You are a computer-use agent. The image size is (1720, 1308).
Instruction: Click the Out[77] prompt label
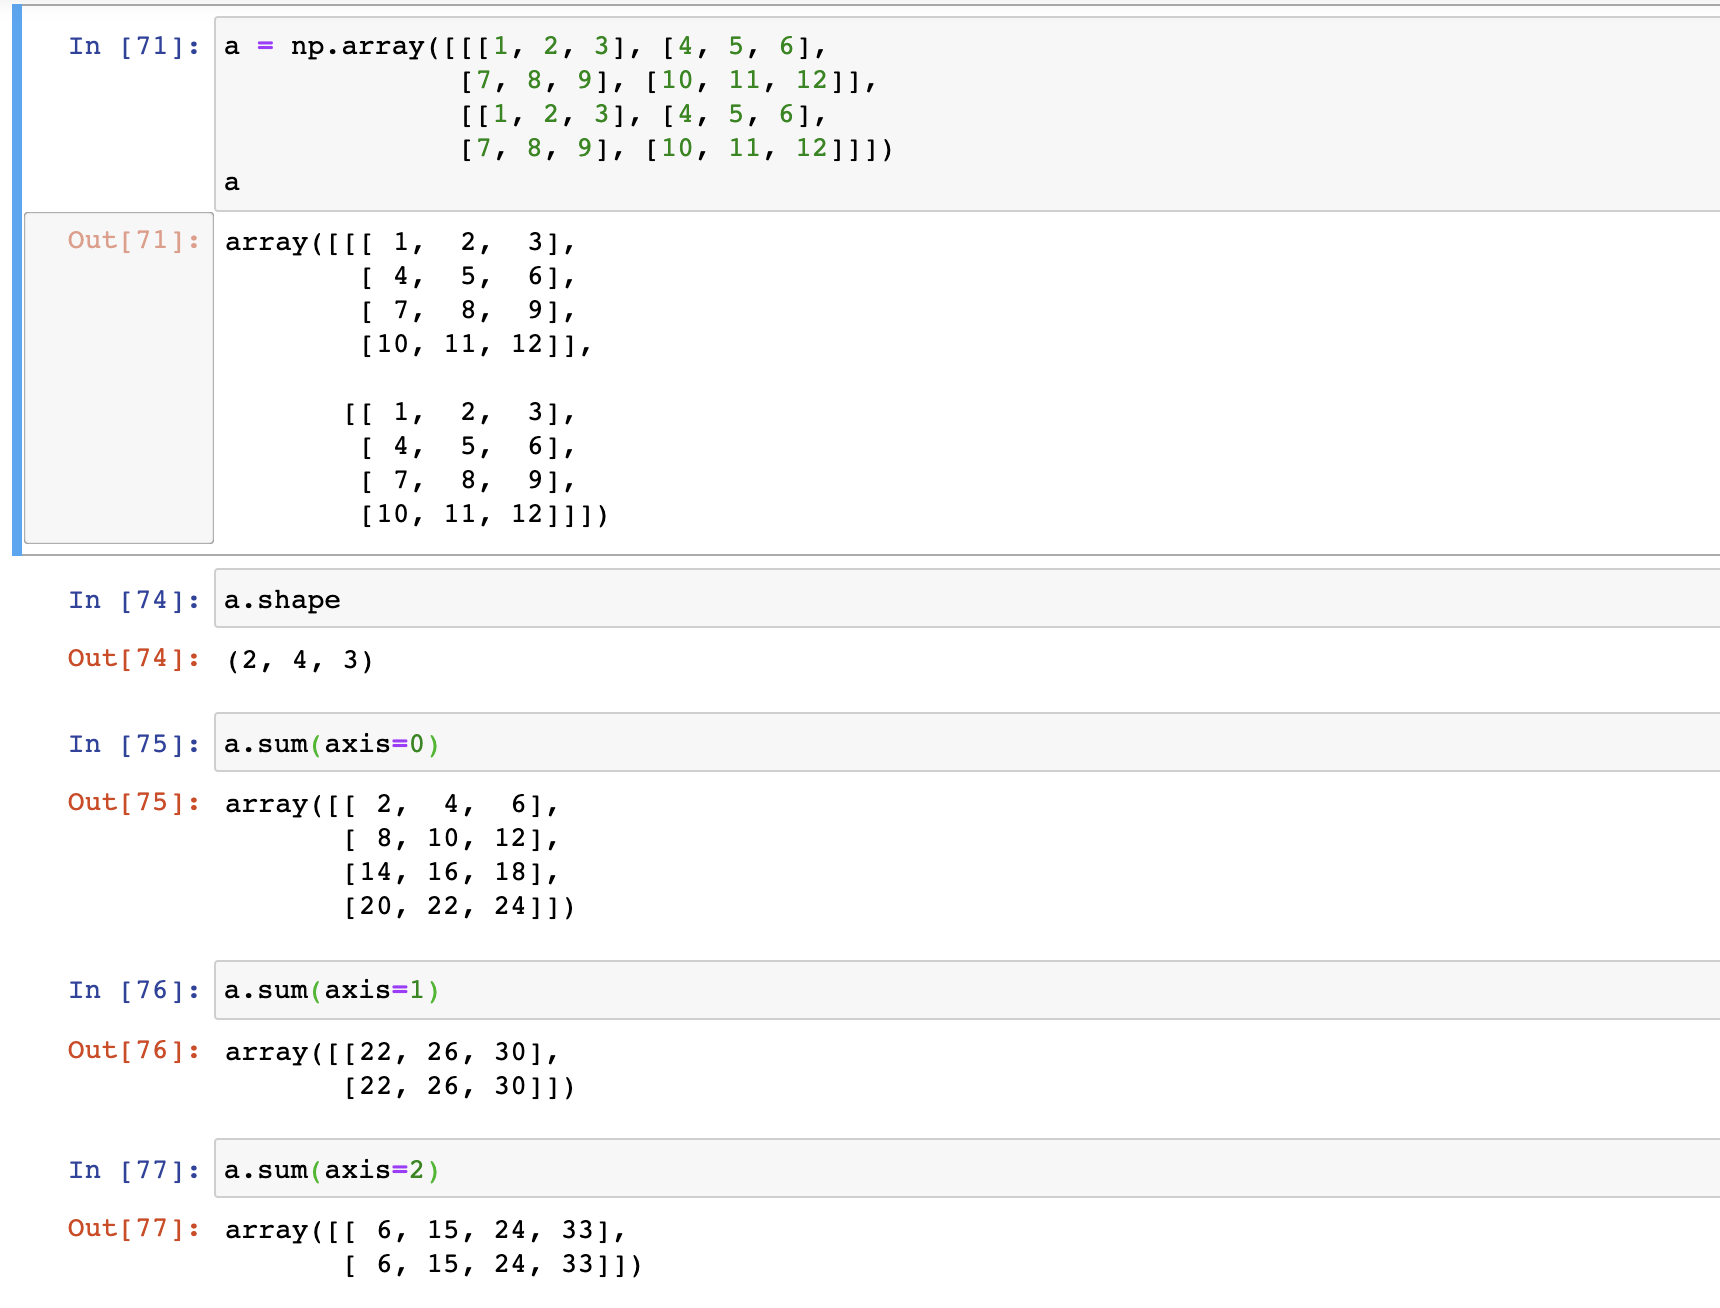pyautogui.click(x=134, y=1228)
